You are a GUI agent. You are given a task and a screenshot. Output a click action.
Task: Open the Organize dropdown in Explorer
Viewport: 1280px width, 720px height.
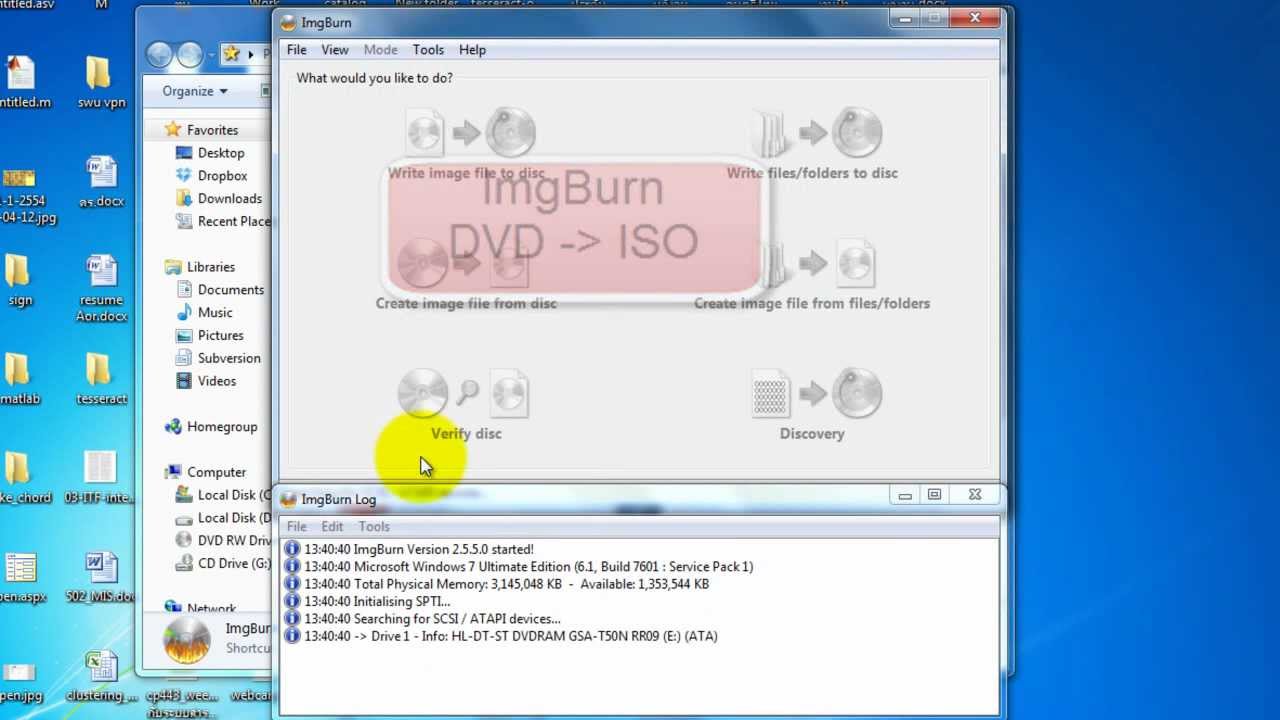(x=195, y=91)
